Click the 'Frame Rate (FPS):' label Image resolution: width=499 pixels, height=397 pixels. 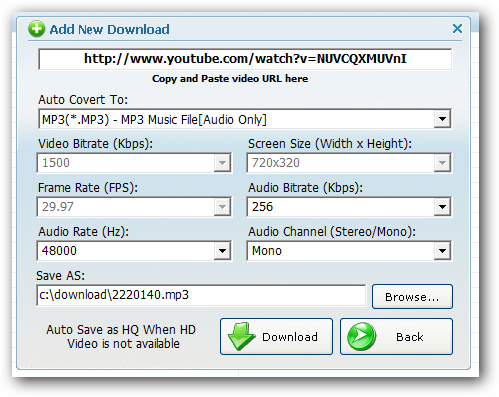pos(88,188)
